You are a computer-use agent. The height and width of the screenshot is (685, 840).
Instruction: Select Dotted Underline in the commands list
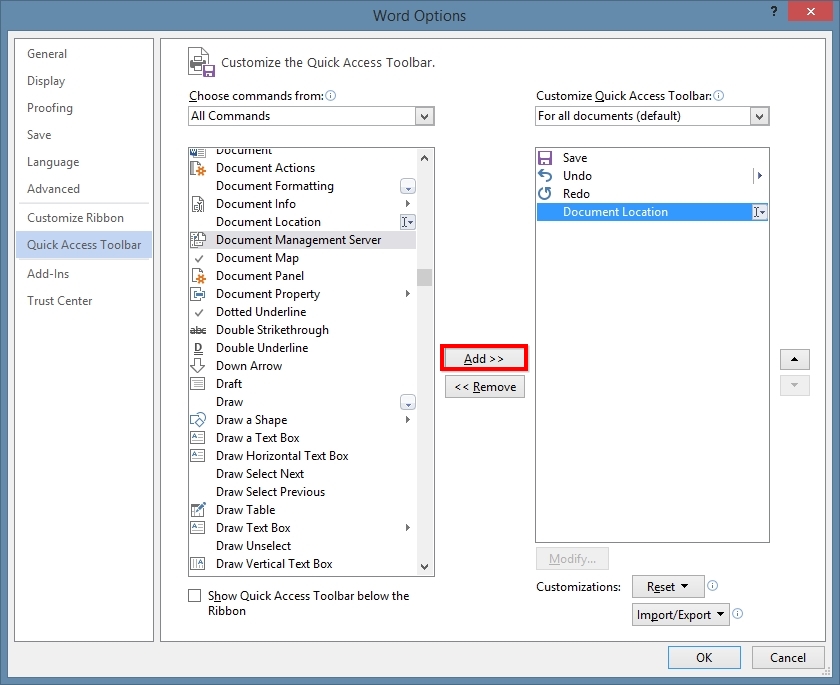point(303,312)
